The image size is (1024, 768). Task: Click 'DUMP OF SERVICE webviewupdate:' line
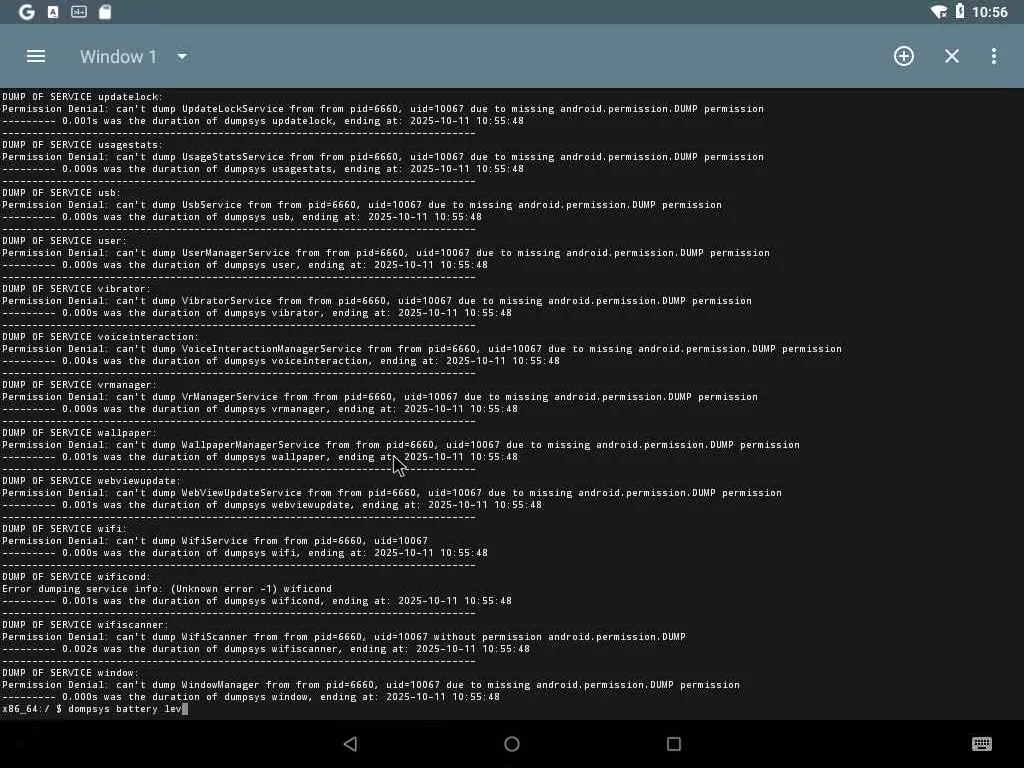point(91,481)
